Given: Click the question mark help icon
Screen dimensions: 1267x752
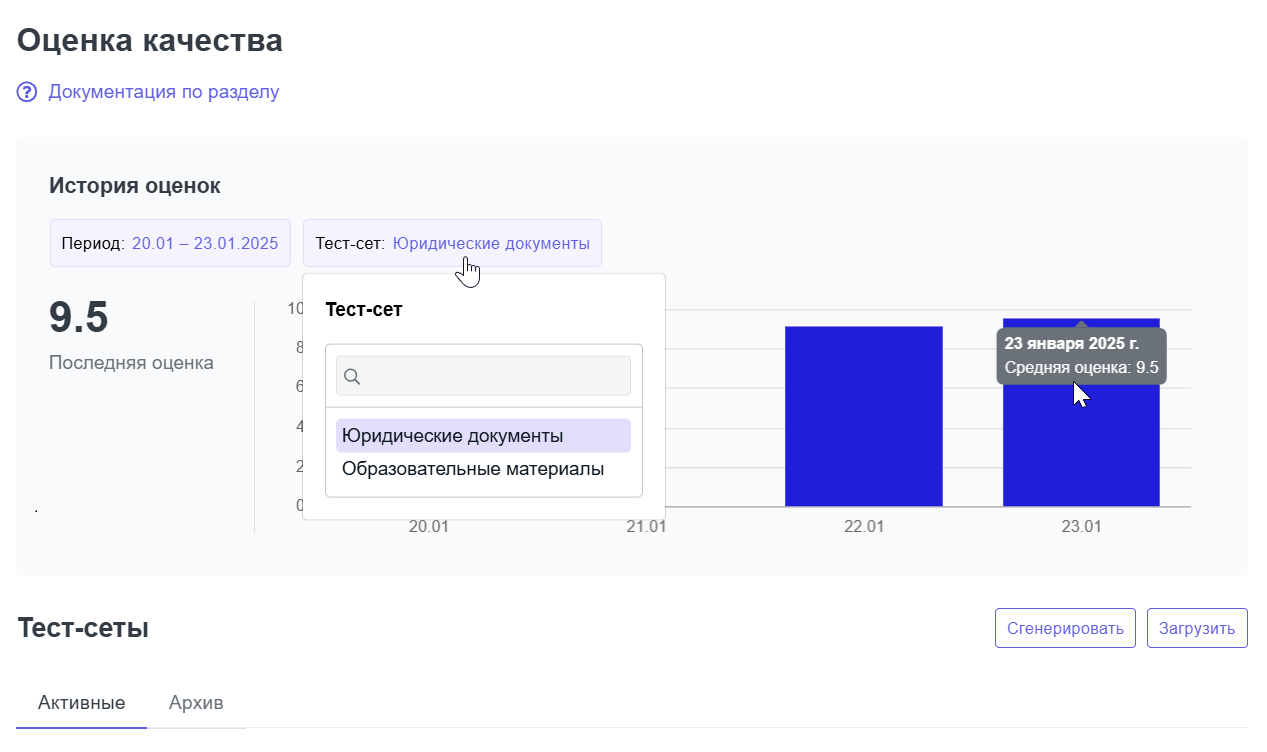Looking at the screenshot, I should (x=27, y=92).
